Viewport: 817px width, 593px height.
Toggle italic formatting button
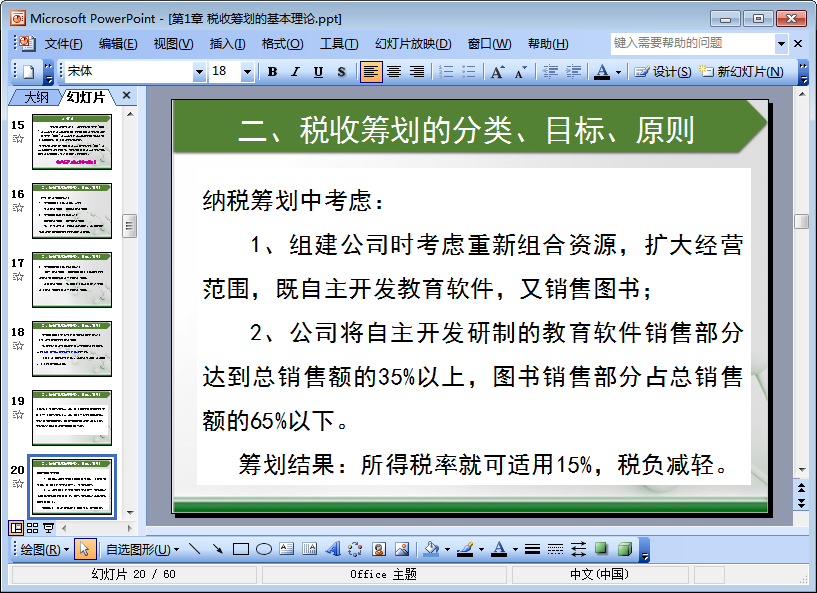[295, 72]
